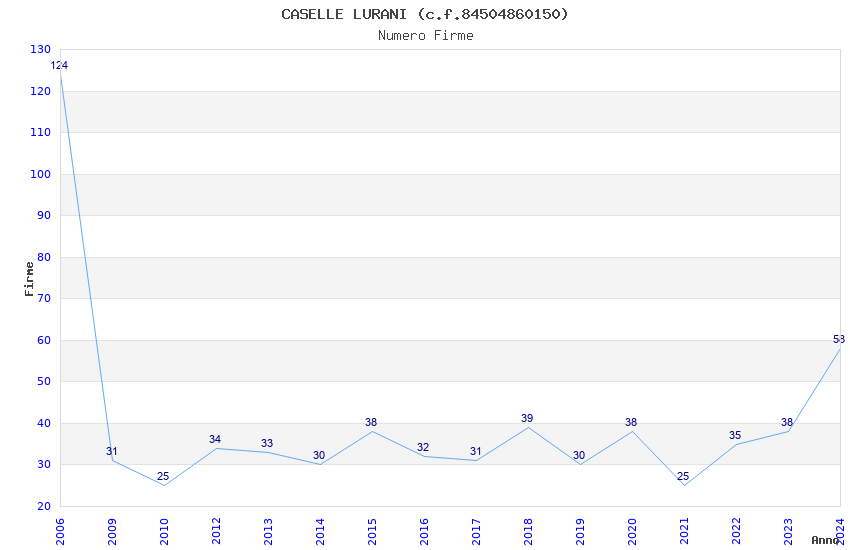
Task: Click the y-axis tick value '110'
Action: pos(41,132)
